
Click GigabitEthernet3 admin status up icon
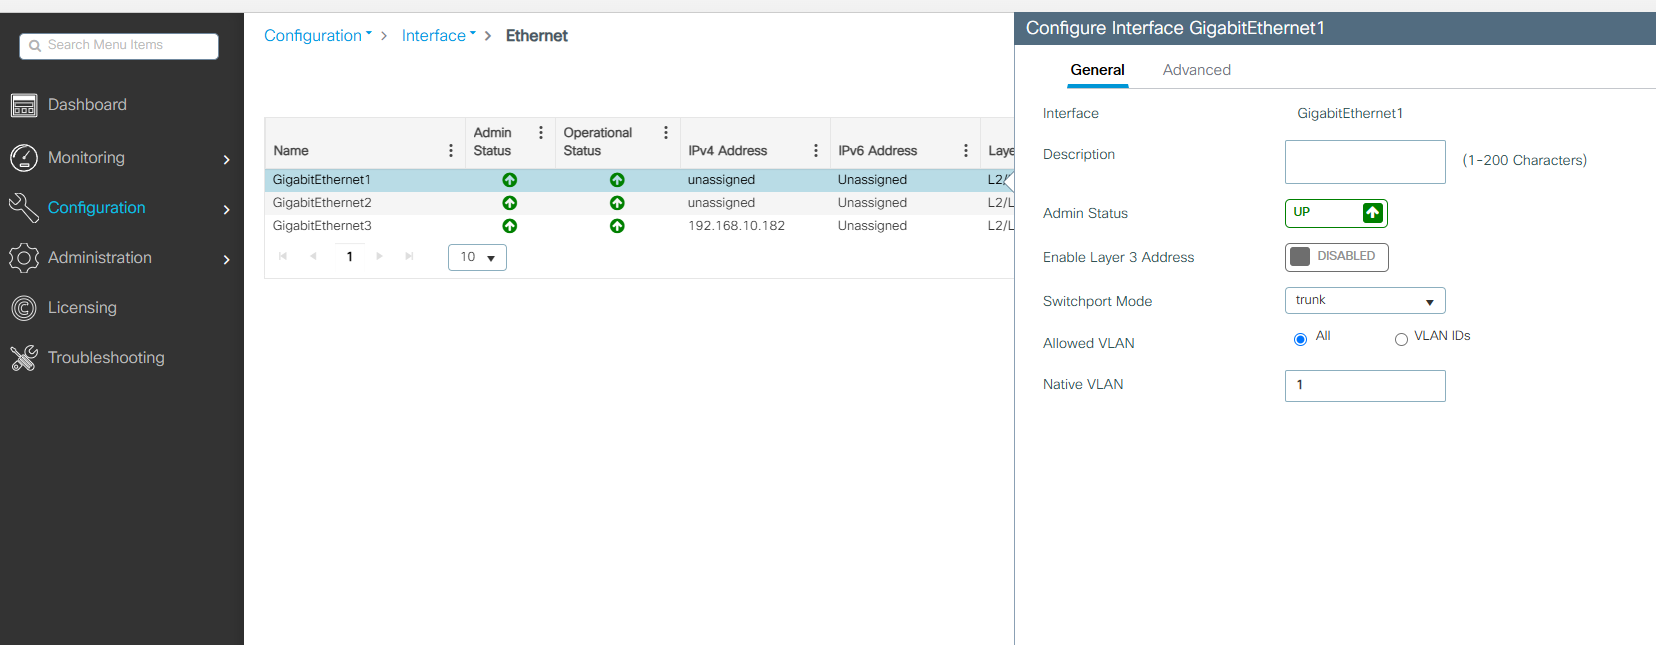pos(510,226)
